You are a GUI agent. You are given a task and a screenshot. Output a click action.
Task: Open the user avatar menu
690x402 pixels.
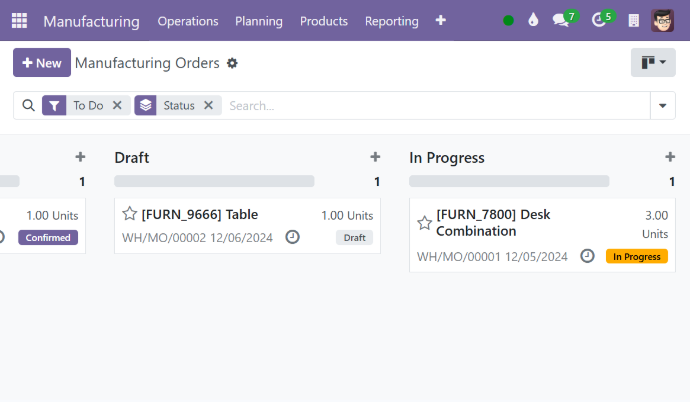662,20
